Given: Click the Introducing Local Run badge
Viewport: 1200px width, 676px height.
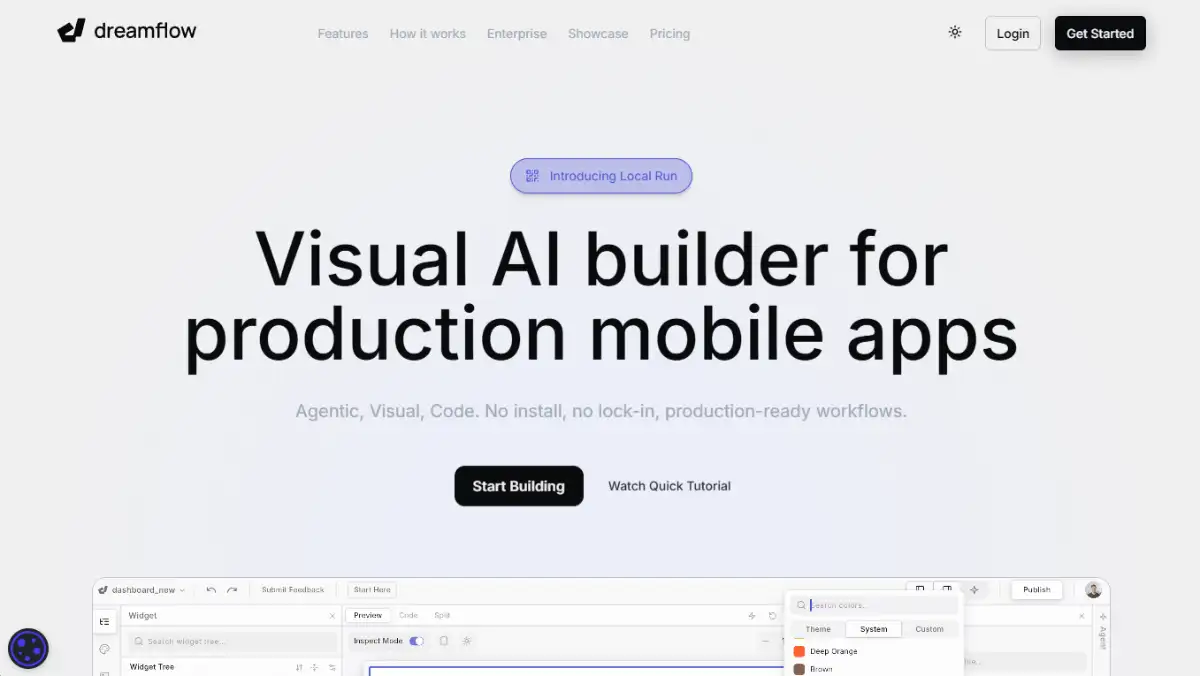Looking at the screenshot, I should pyautogui.click(x=601, y=176).
